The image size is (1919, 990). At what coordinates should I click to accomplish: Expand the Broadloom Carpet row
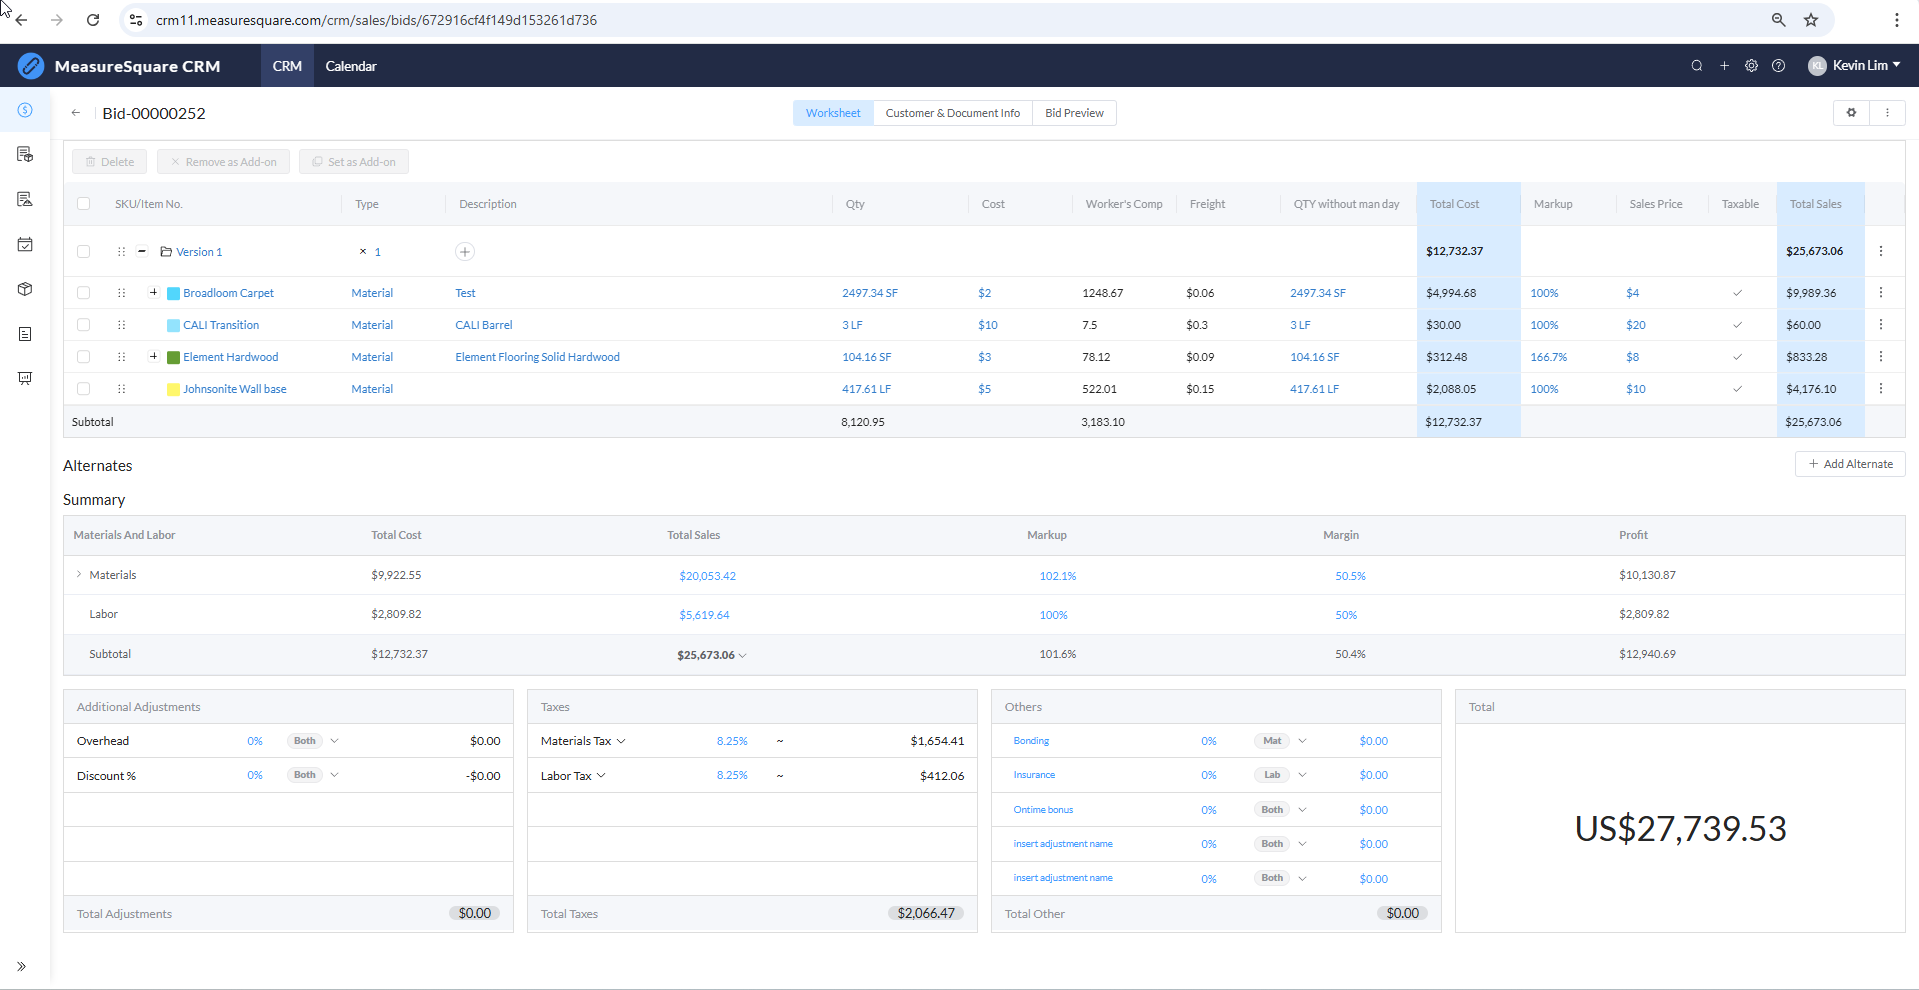click(153, 293)
